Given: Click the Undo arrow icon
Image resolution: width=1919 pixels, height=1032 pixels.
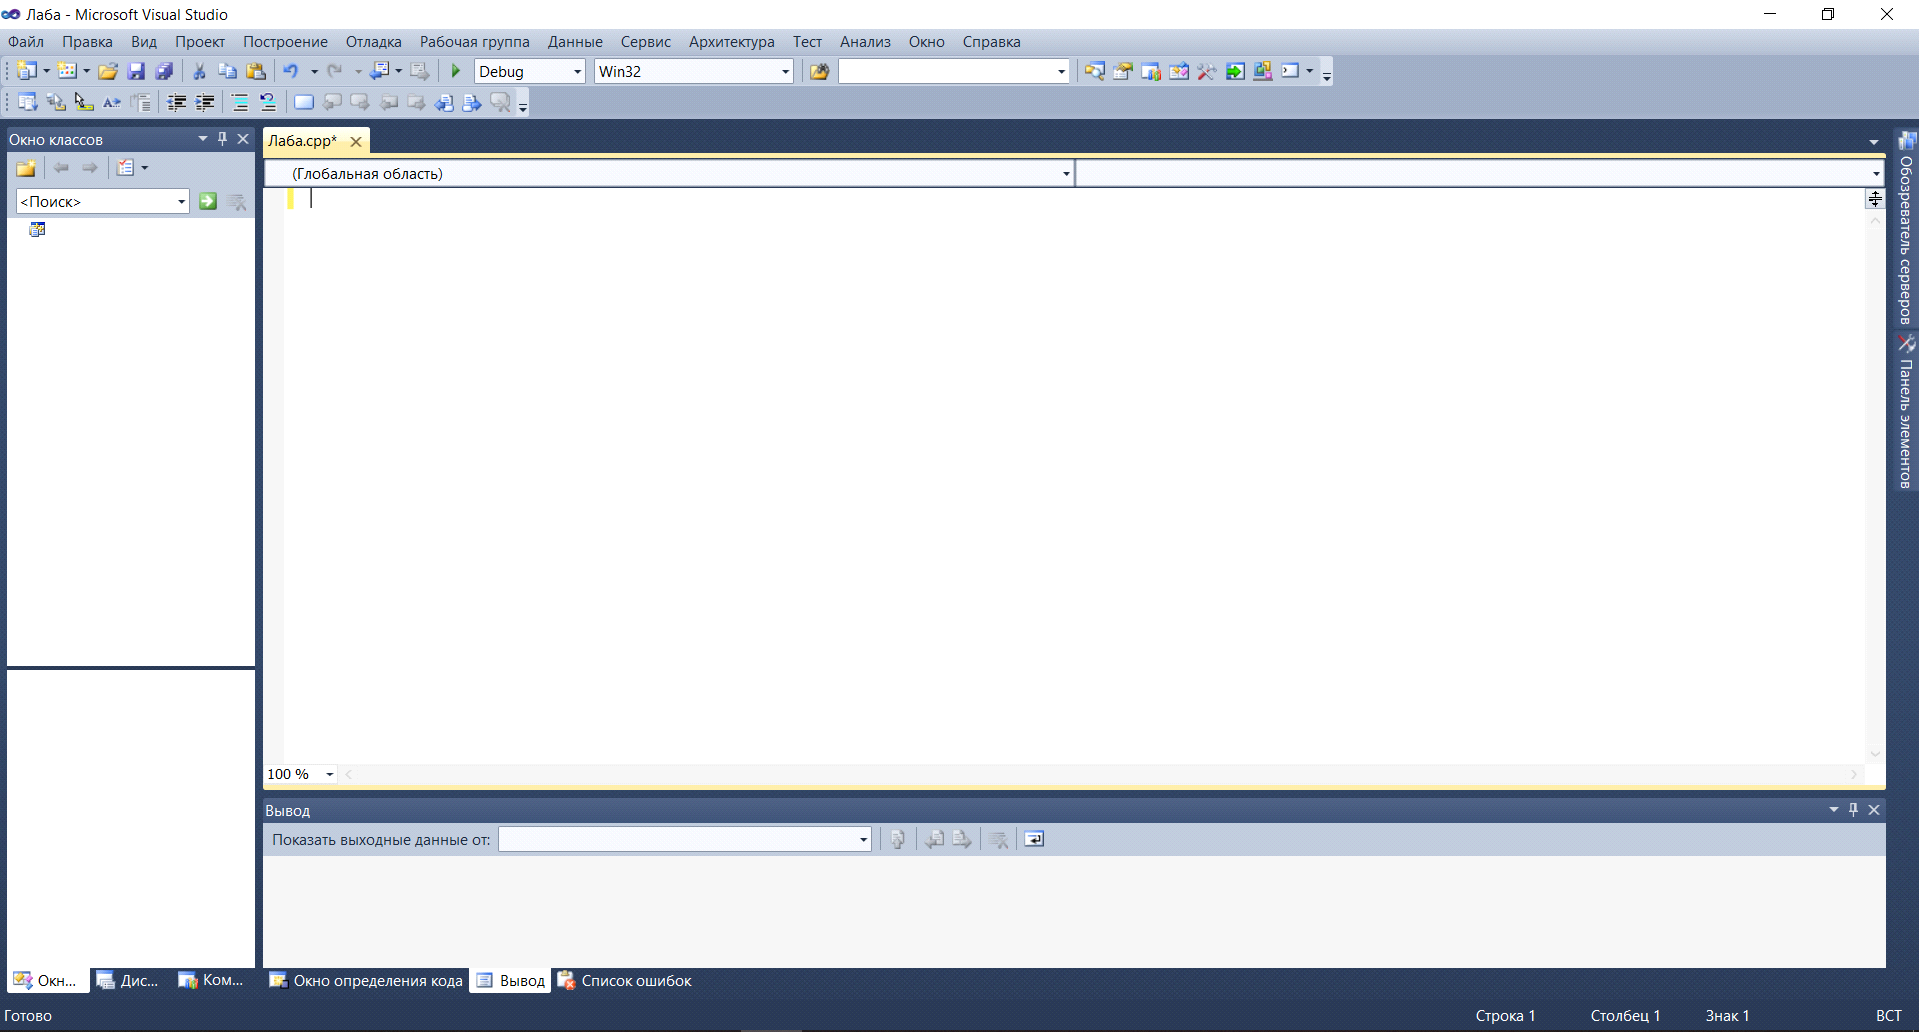Looking at the screenshot, I should pyautogui.click(x=291, y=71).
